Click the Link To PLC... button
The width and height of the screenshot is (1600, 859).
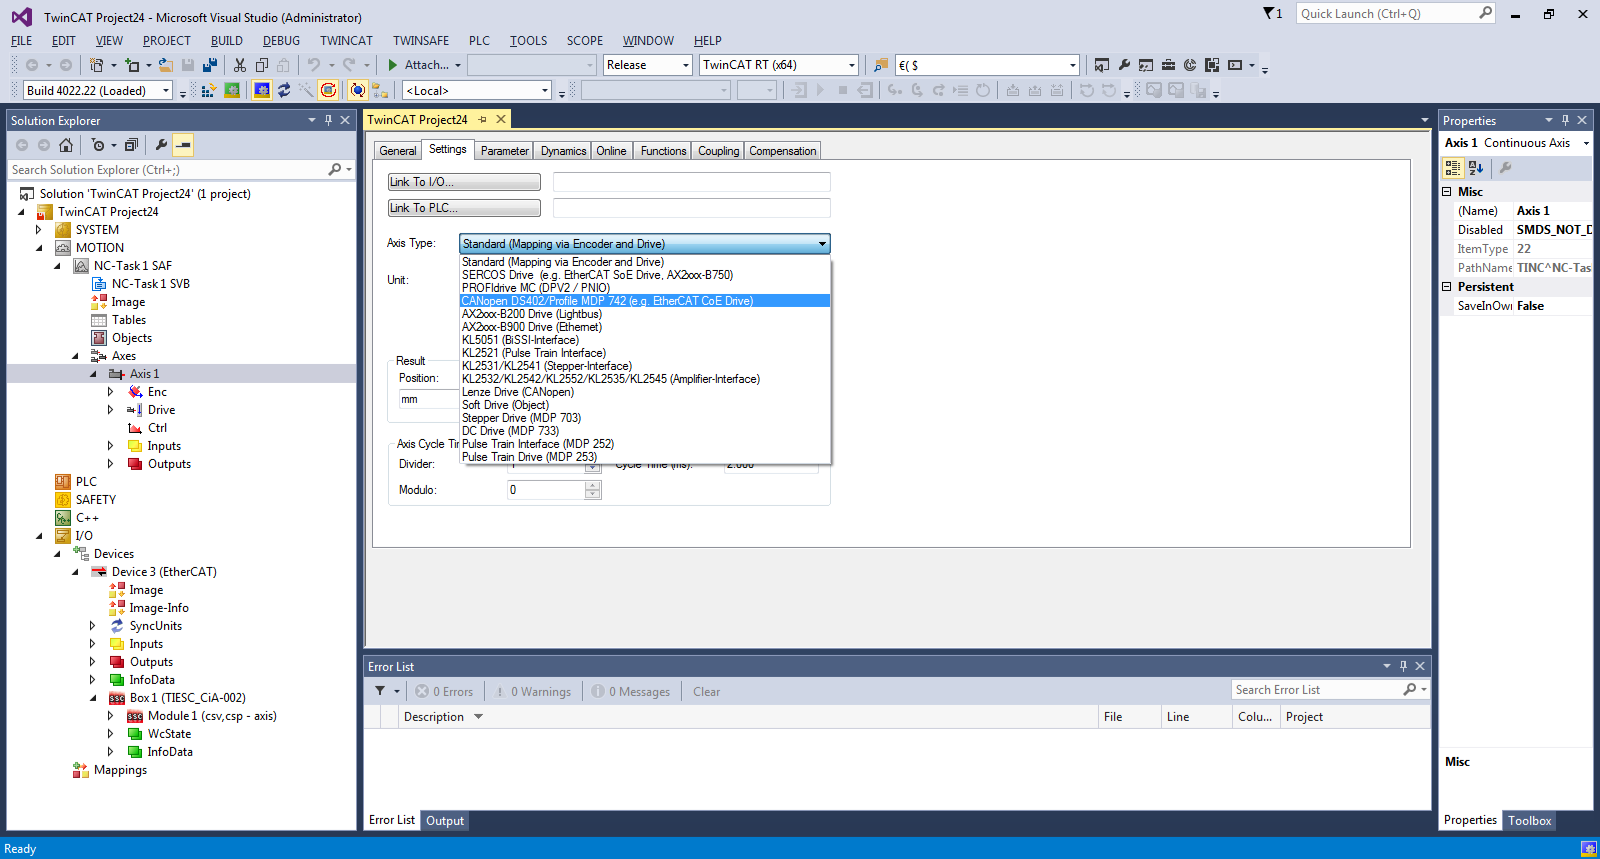point(464,208)
